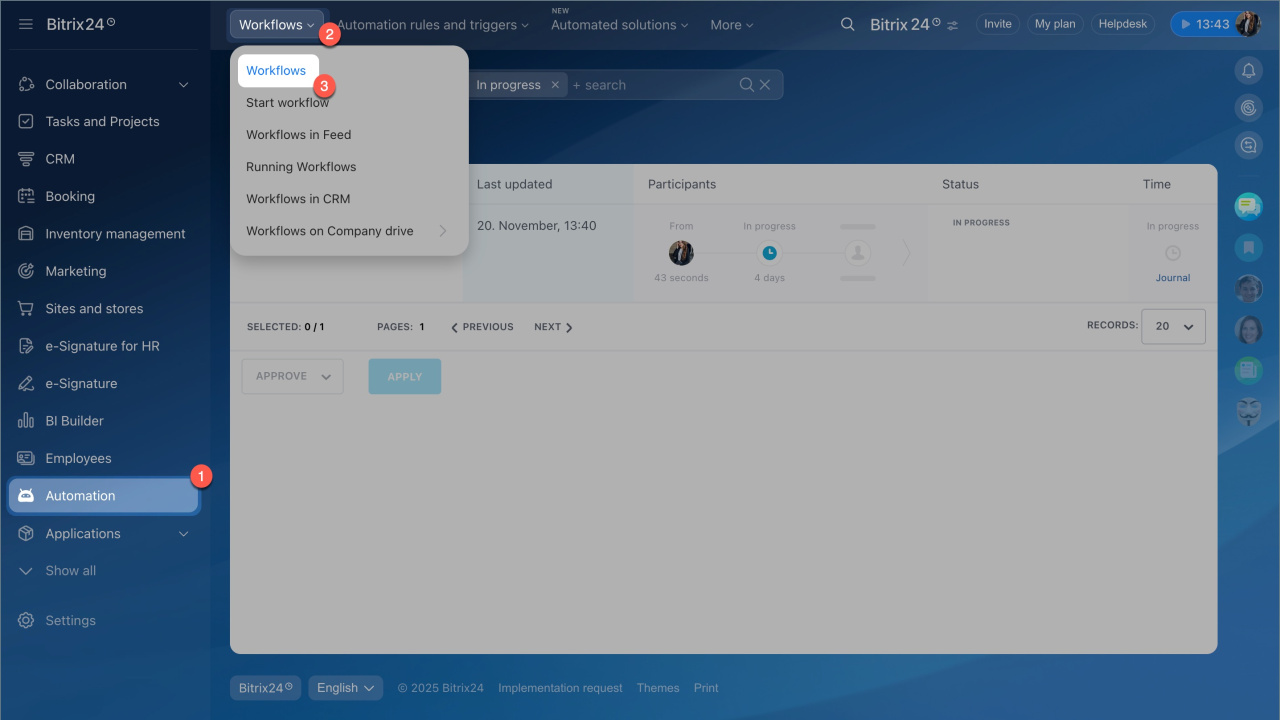Choose Workflows in CRM menu entry
The width and height of the screenshot is (1280, 720).
pos(298,199)
